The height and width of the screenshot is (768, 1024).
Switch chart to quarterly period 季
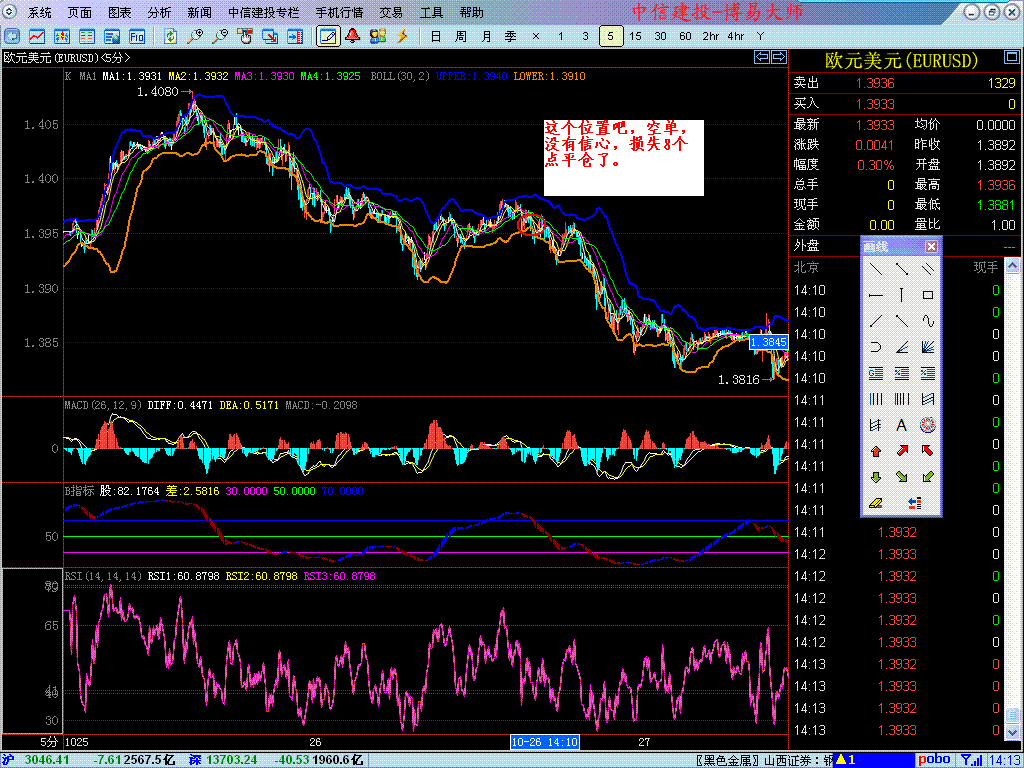511,37
